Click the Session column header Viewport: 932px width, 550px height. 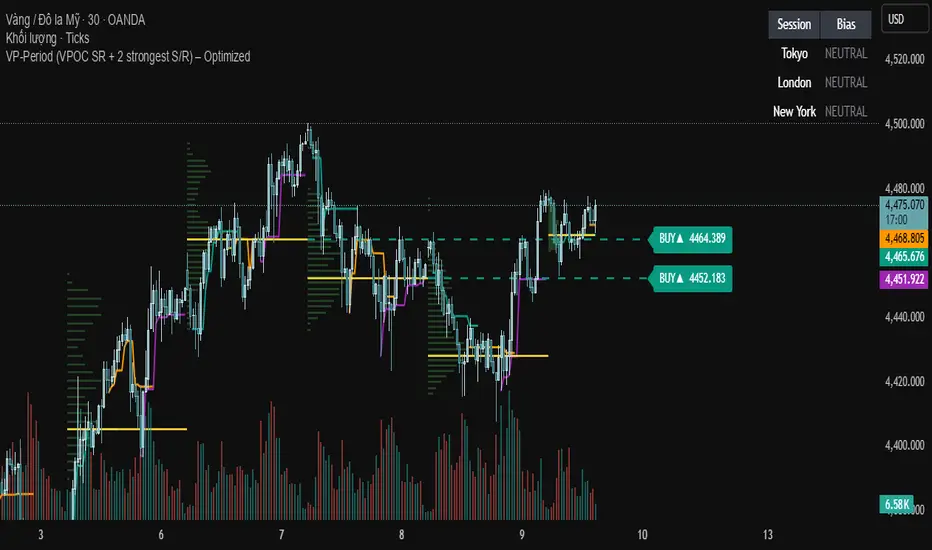794,24
